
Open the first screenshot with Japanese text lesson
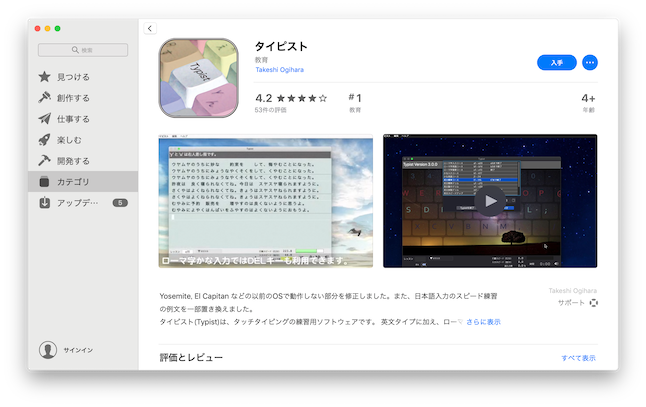[266, 201]
